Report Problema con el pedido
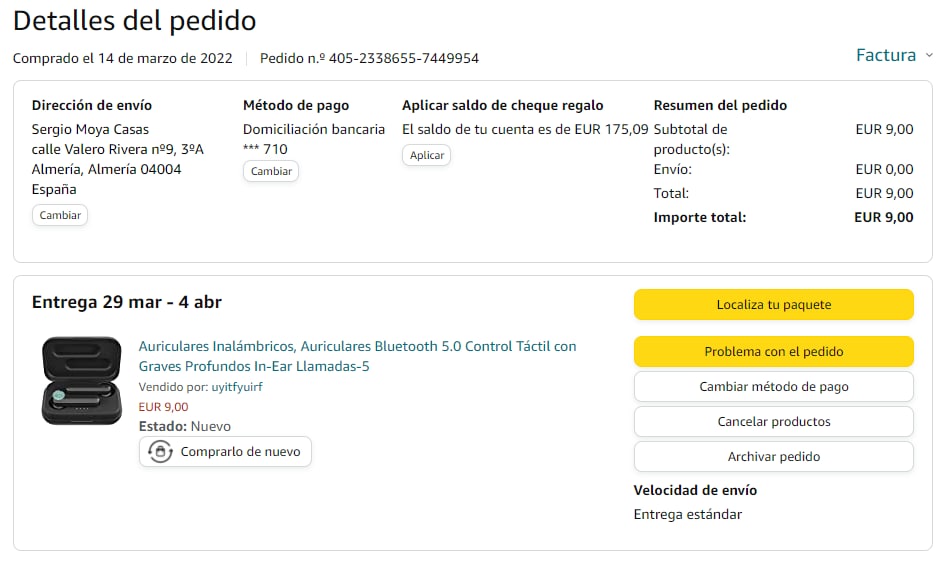The width and height of the screenshot is (941, 563). 773,351
